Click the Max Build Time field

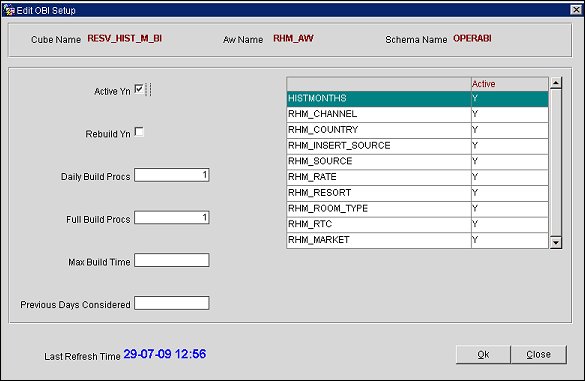click(172, 260)
